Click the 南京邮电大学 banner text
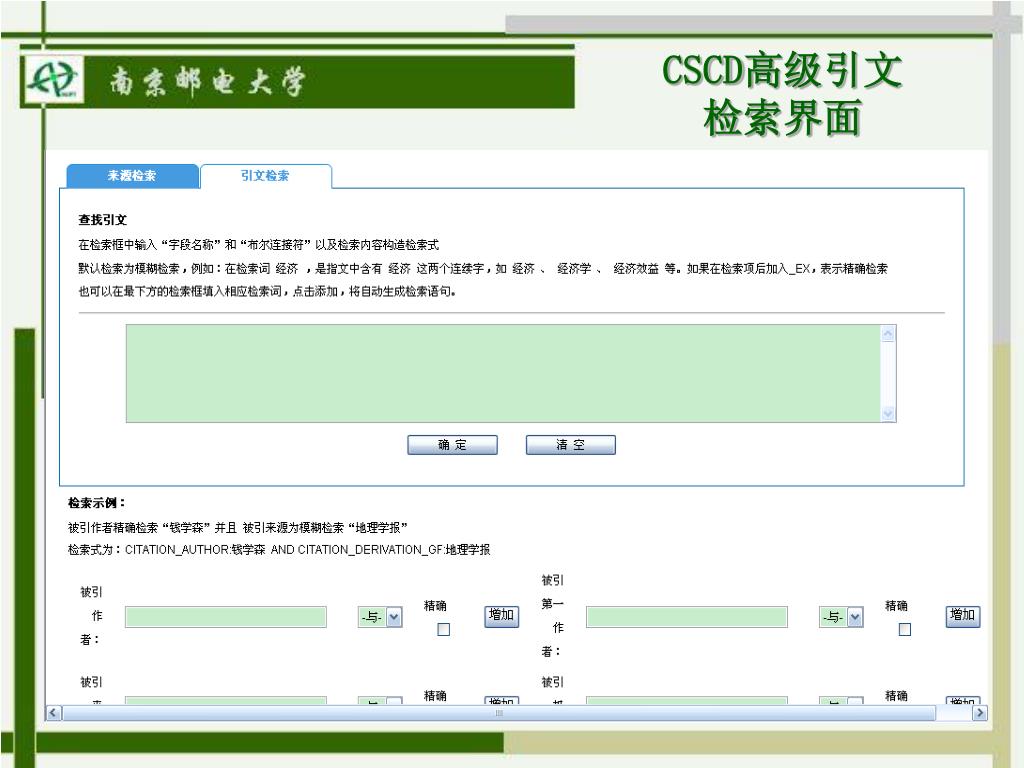1024x768 pixels. (207, 82)
